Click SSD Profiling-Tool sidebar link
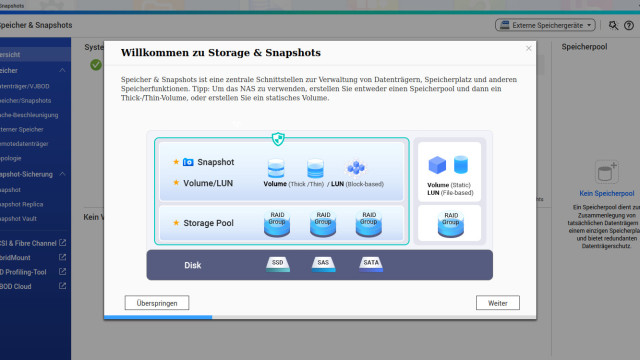Image resolution: width=640 pixels, height=360 pixels. coord(23,272)
